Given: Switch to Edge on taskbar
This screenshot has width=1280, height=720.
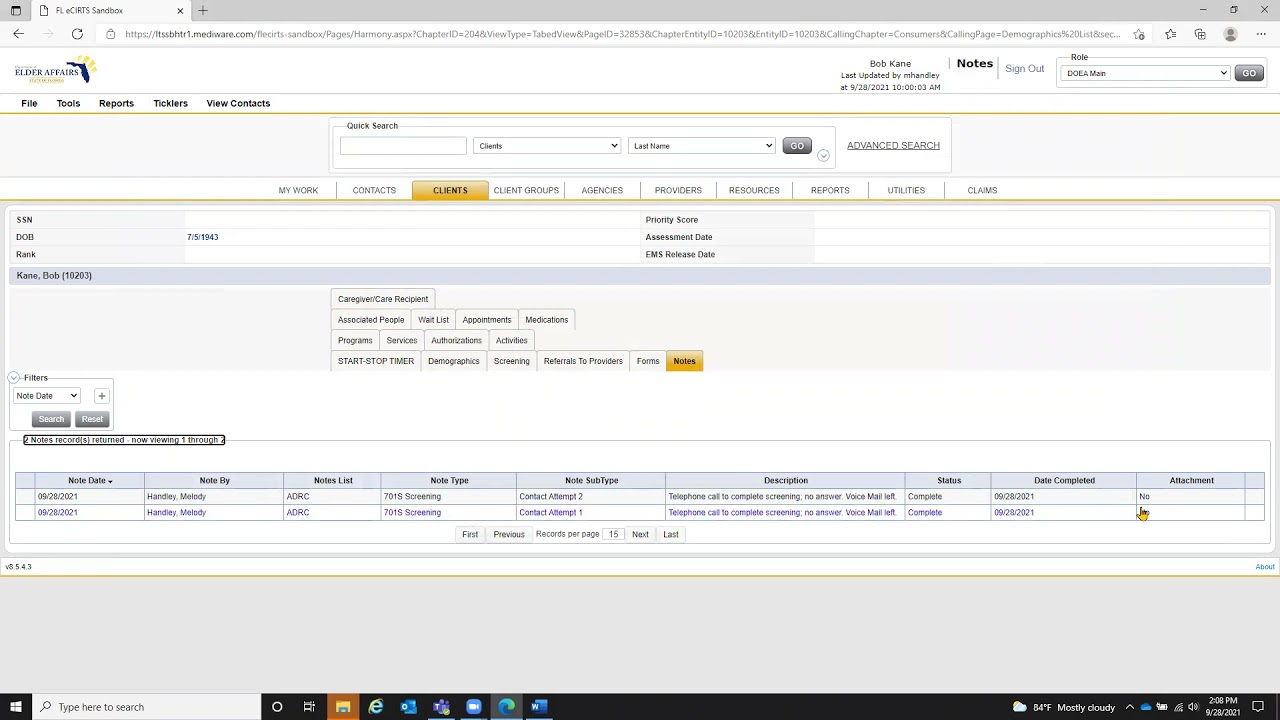Looking at the screenshot, I should (507, 707).
